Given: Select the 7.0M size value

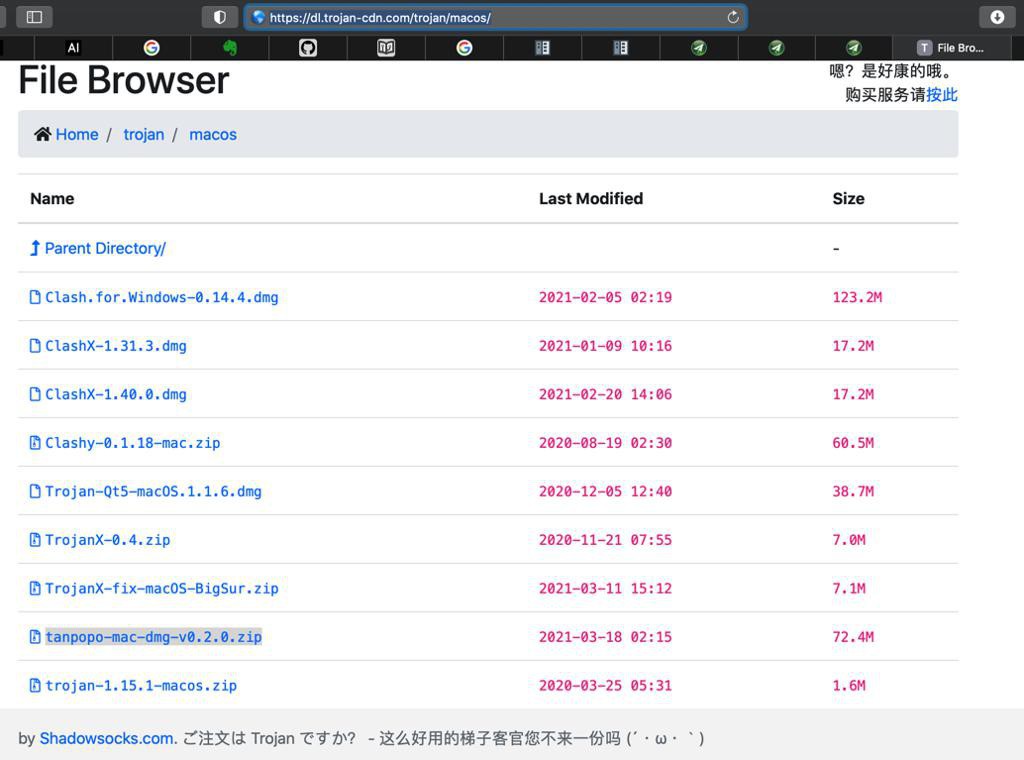Looking at the screenshot, I should point(849,540).
